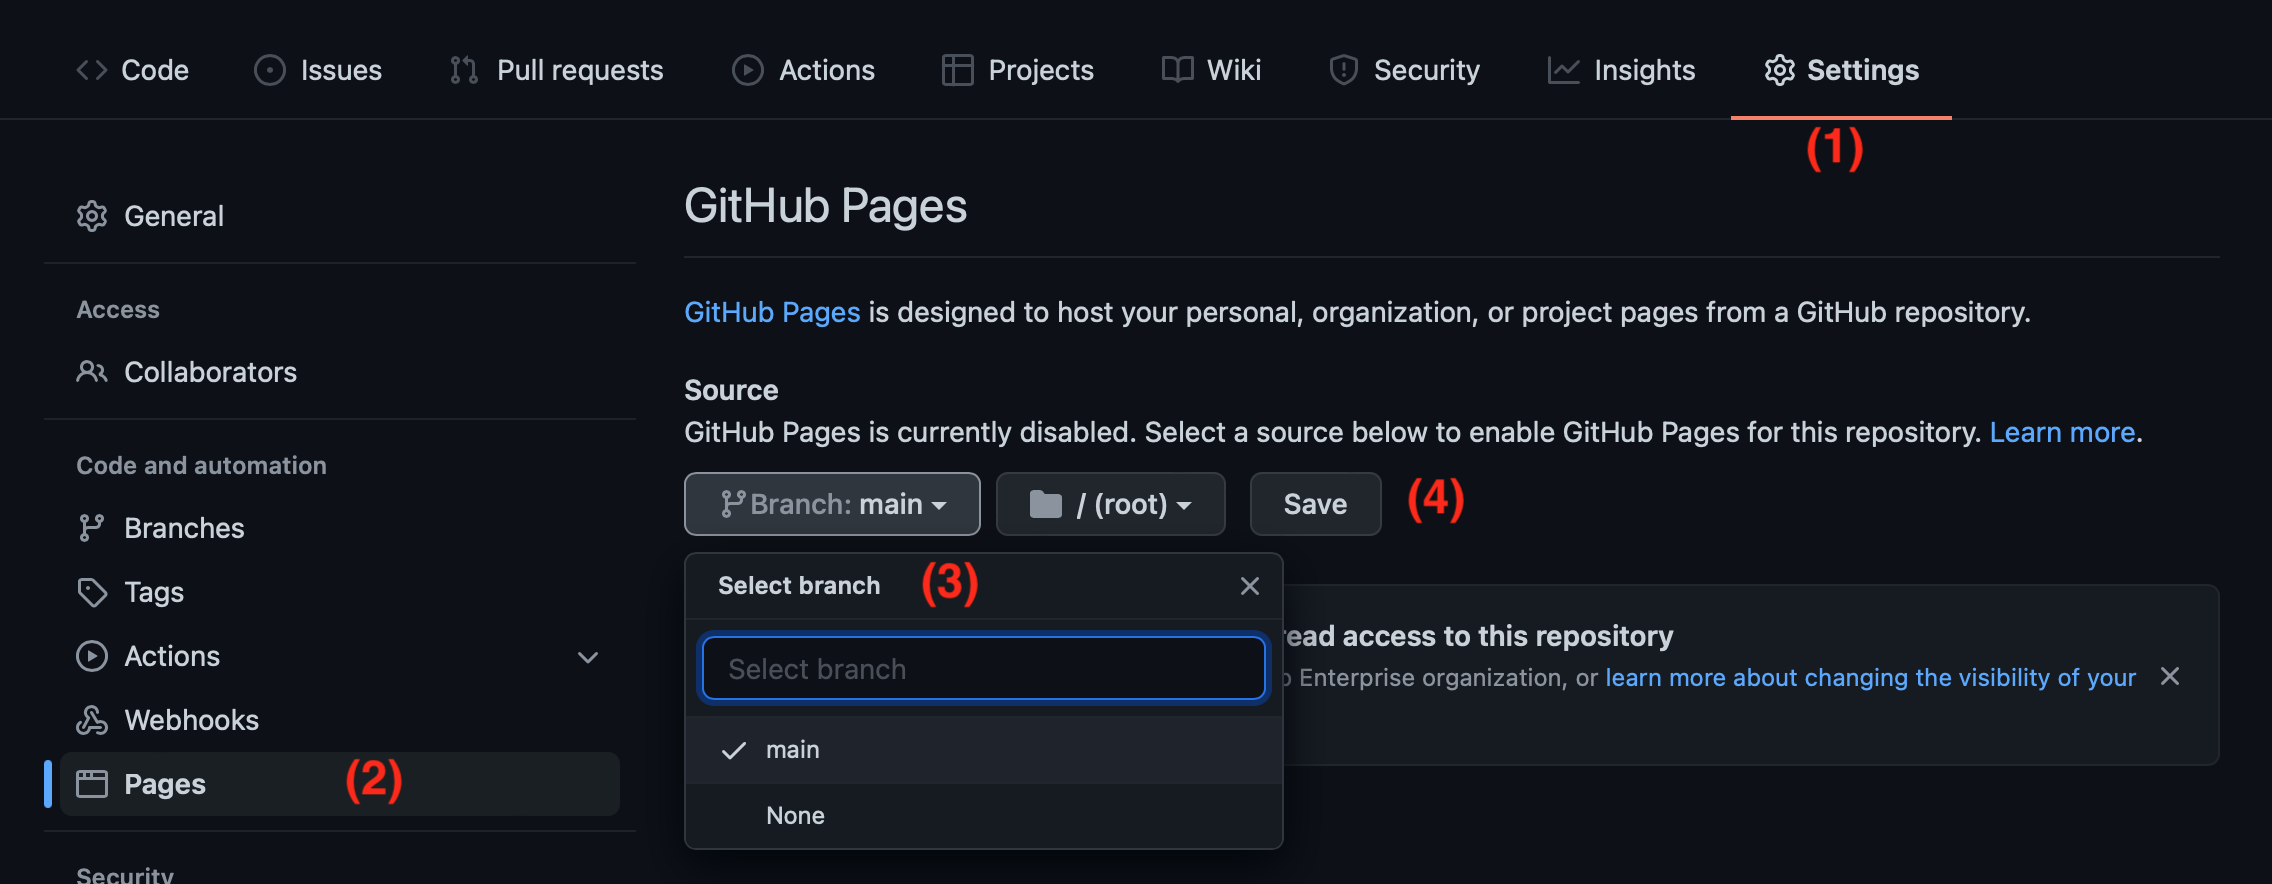Expand the Actions section chevron in sidebar

(x=588, y=657)
